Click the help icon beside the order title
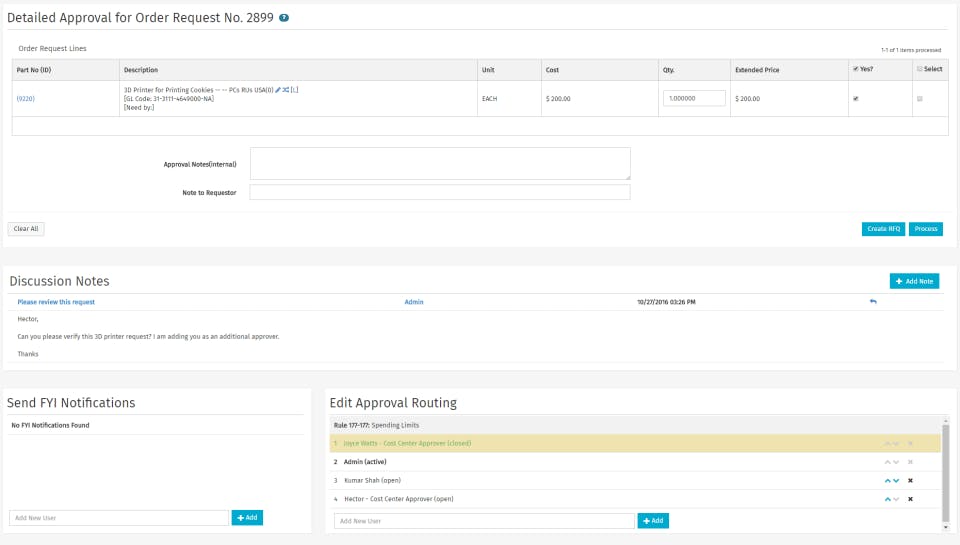This screenshot has height=545, width=960. click(285, 18)
